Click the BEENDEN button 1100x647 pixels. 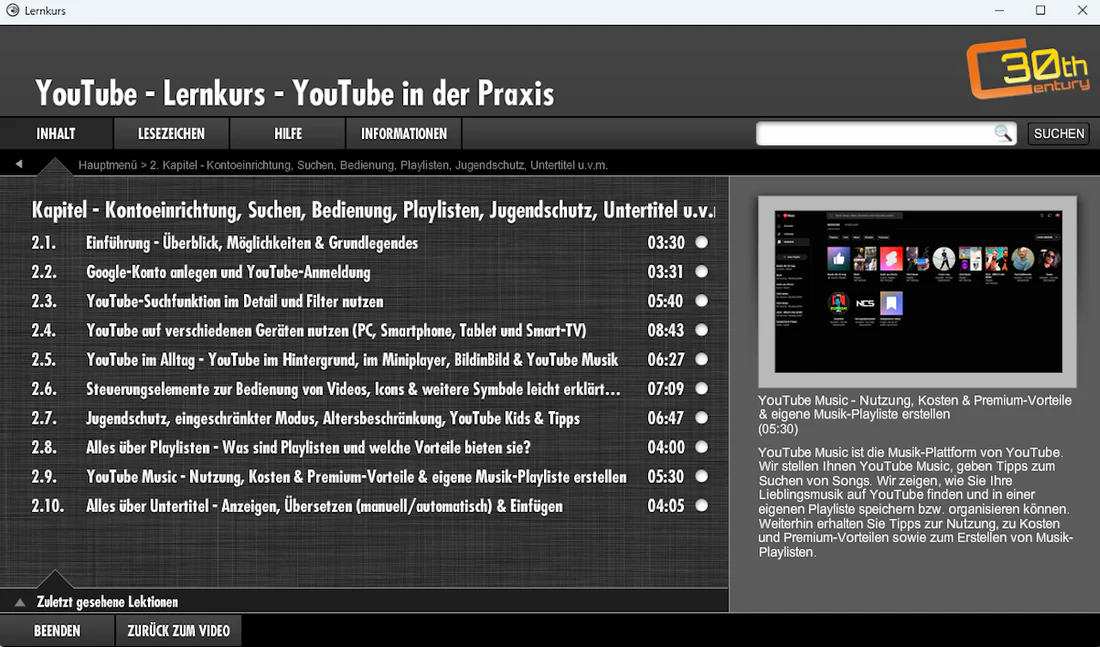click(57, 630)
